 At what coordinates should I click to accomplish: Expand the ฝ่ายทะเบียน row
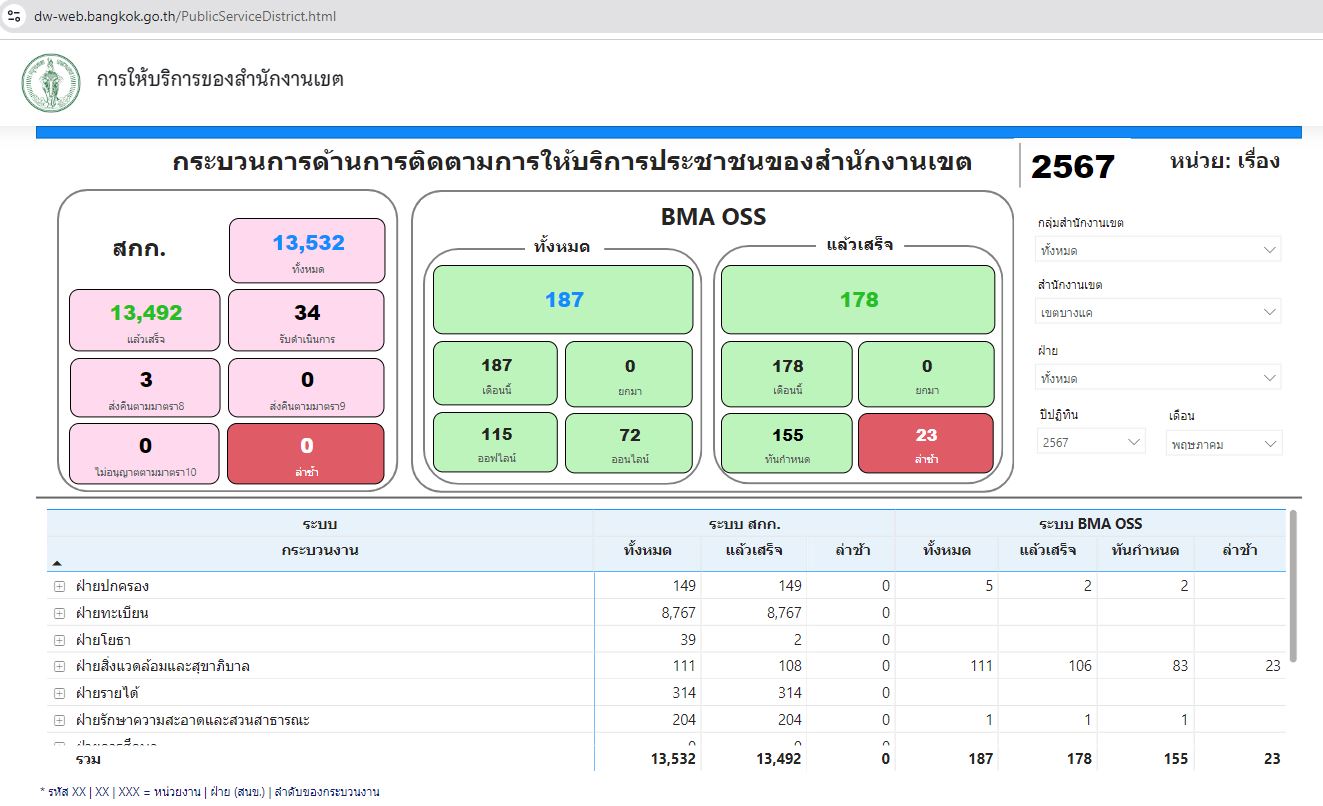[60, 613]
